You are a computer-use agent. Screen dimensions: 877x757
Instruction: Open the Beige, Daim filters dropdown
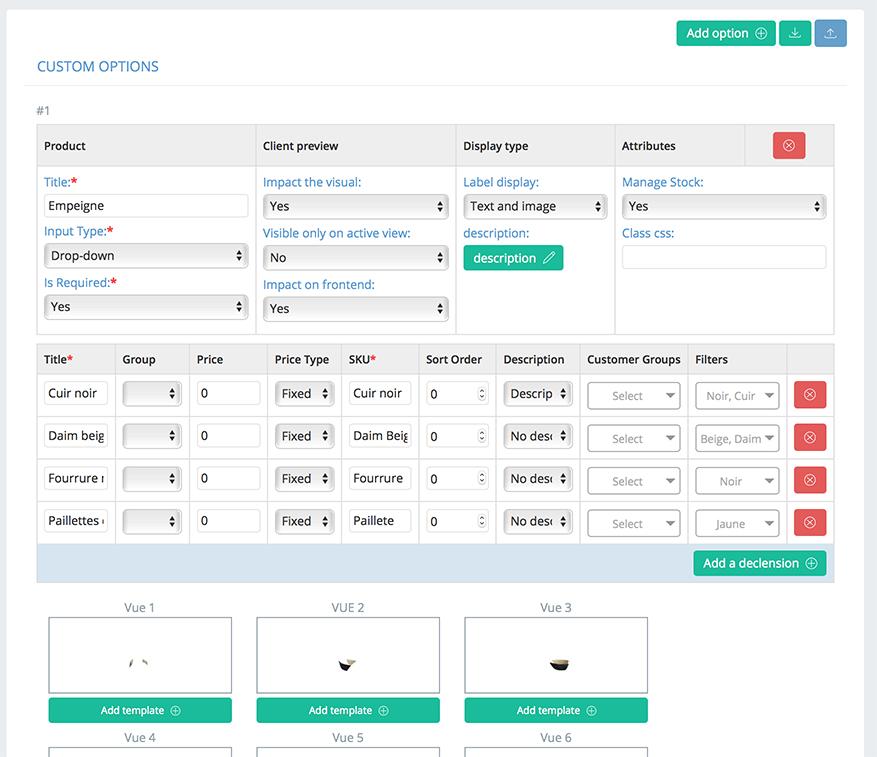(x=737, y=439)
